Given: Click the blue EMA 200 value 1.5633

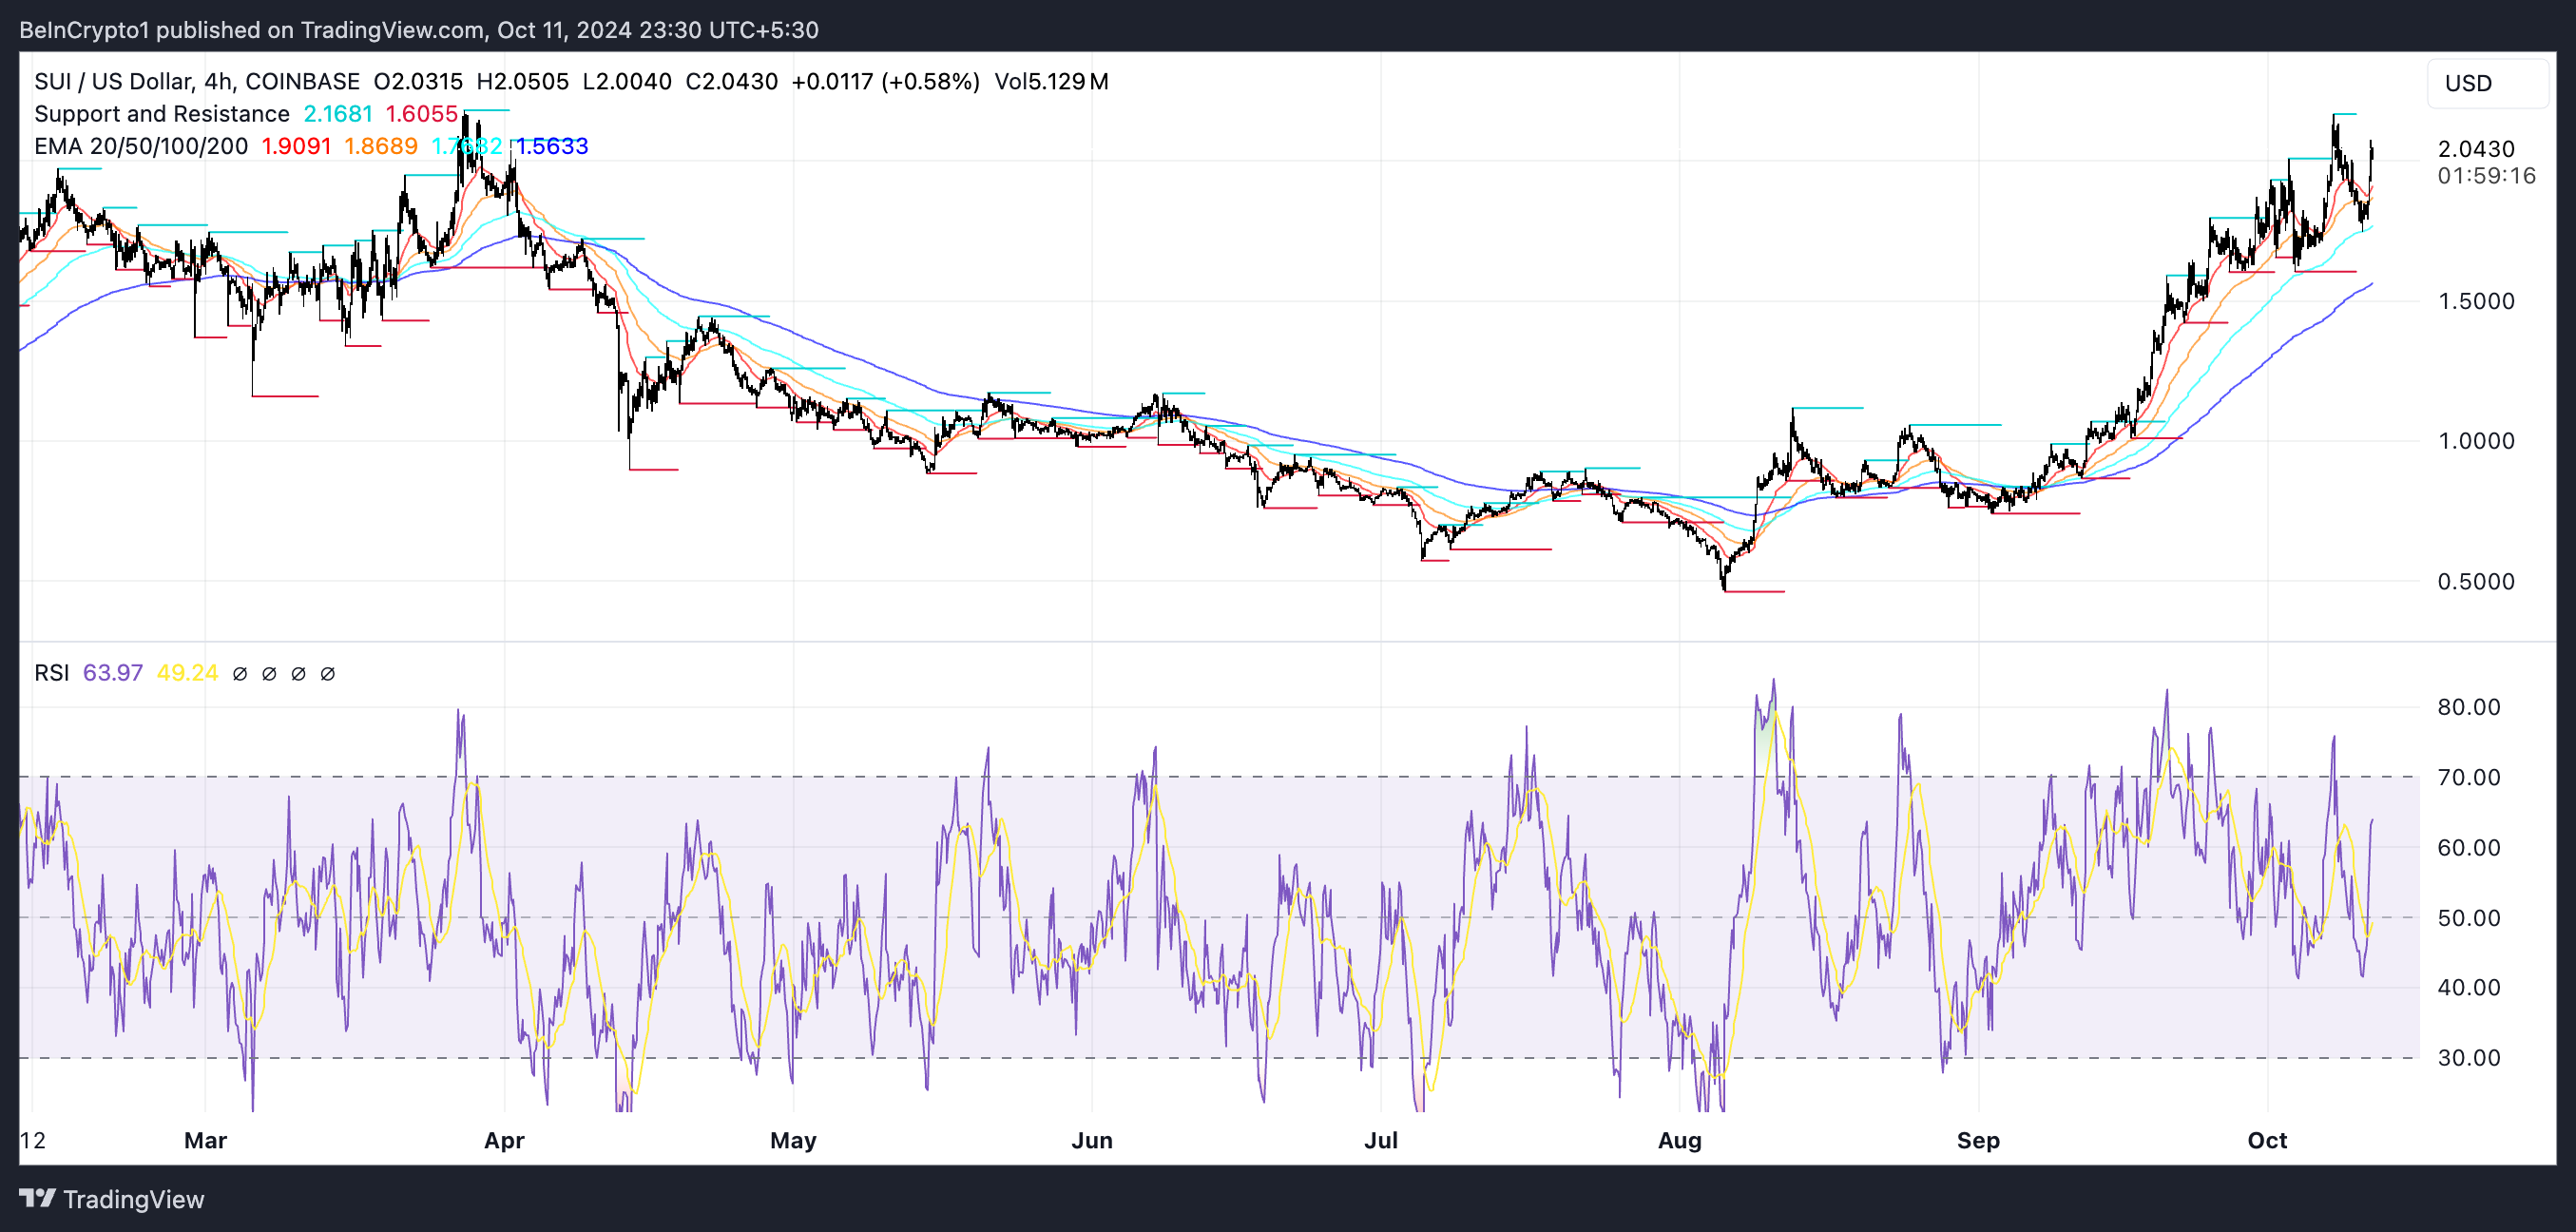Looking at the screenshot, I should [x=552, y=146].
